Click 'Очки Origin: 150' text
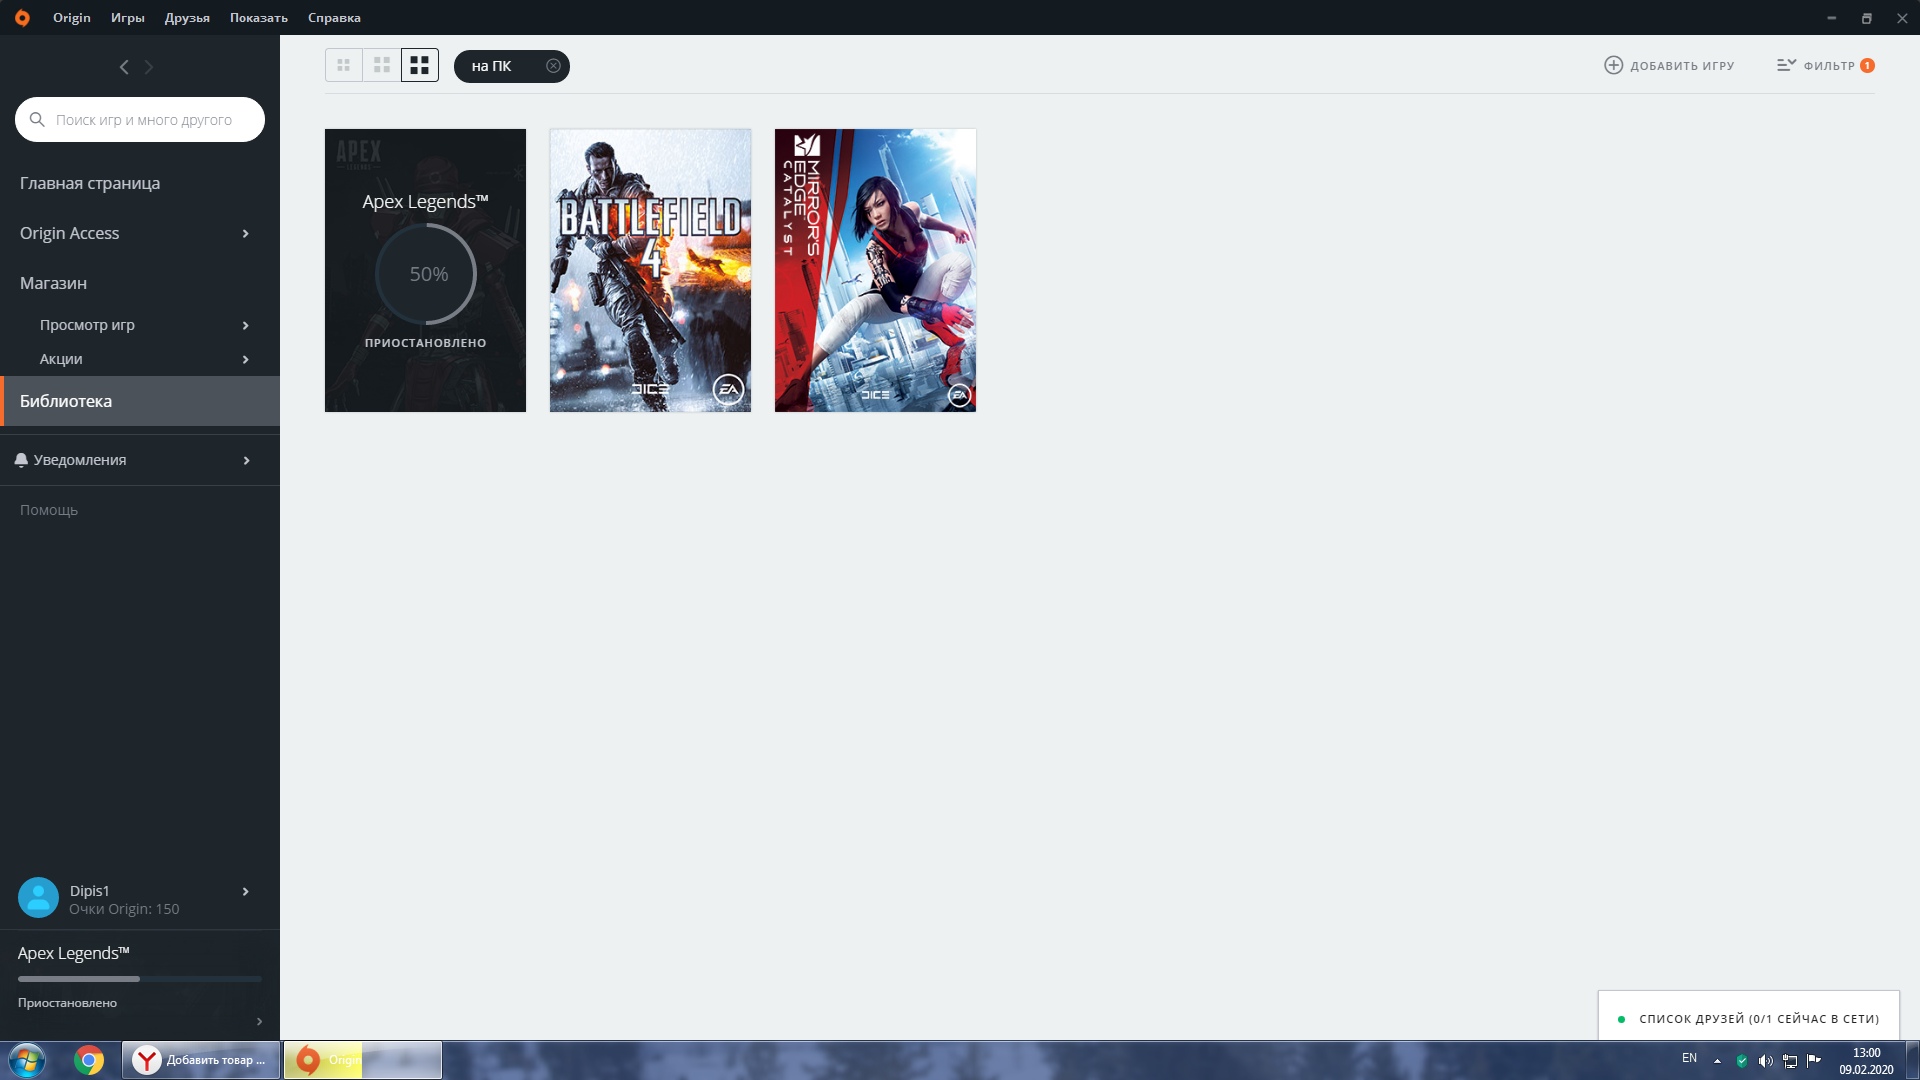Image resolution: width=1920 pixels, height=1080 pixels. (124, 909)
